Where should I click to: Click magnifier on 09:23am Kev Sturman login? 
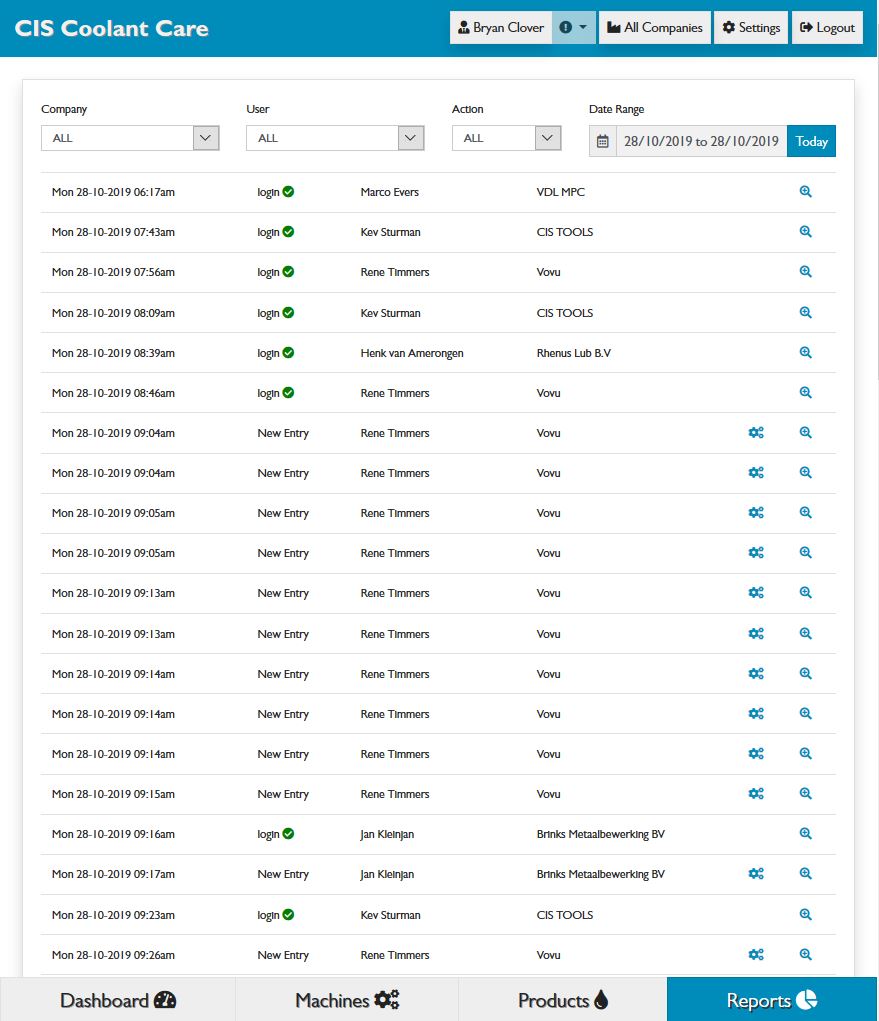tap(805, 915)
